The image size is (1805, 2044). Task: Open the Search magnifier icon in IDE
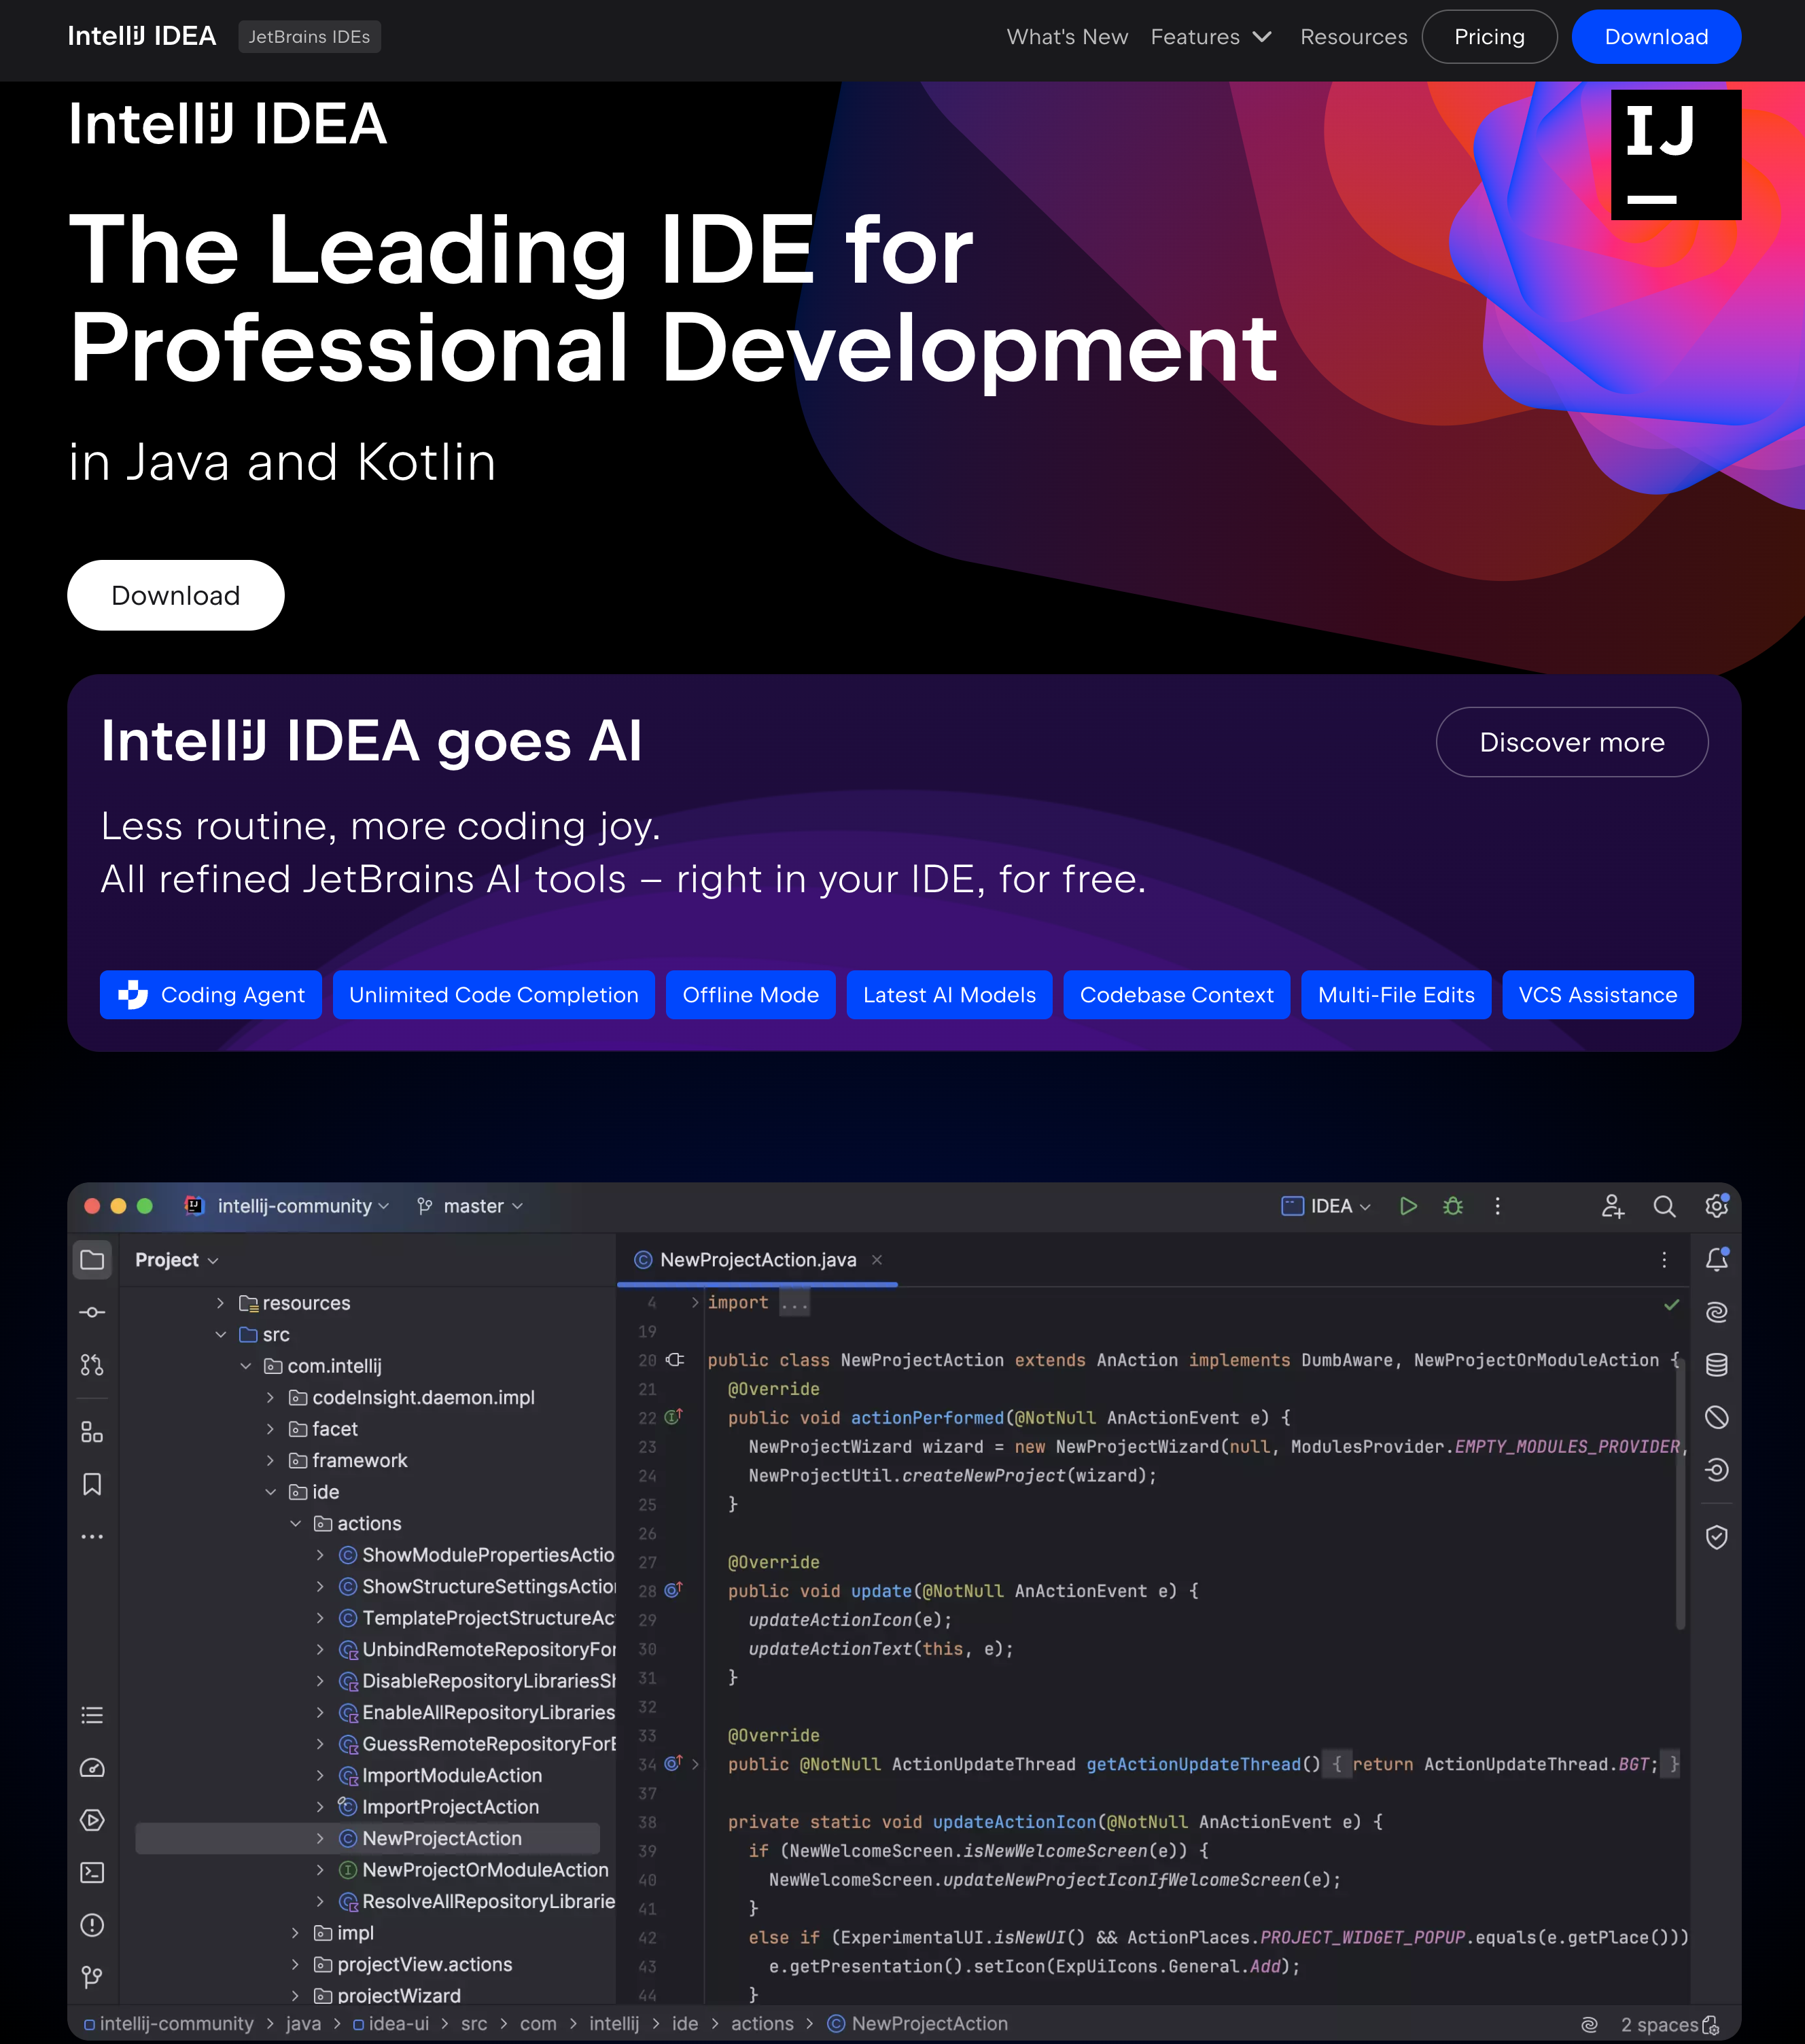point(1664,1206)
